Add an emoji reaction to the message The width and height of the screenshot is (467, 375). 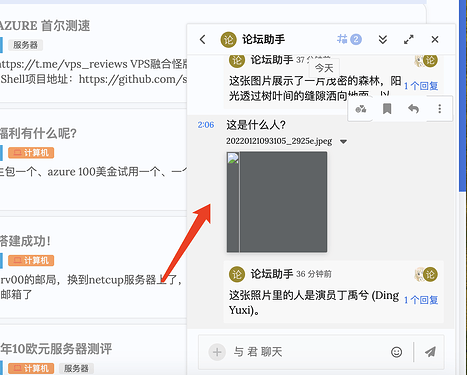coord(361,109)
